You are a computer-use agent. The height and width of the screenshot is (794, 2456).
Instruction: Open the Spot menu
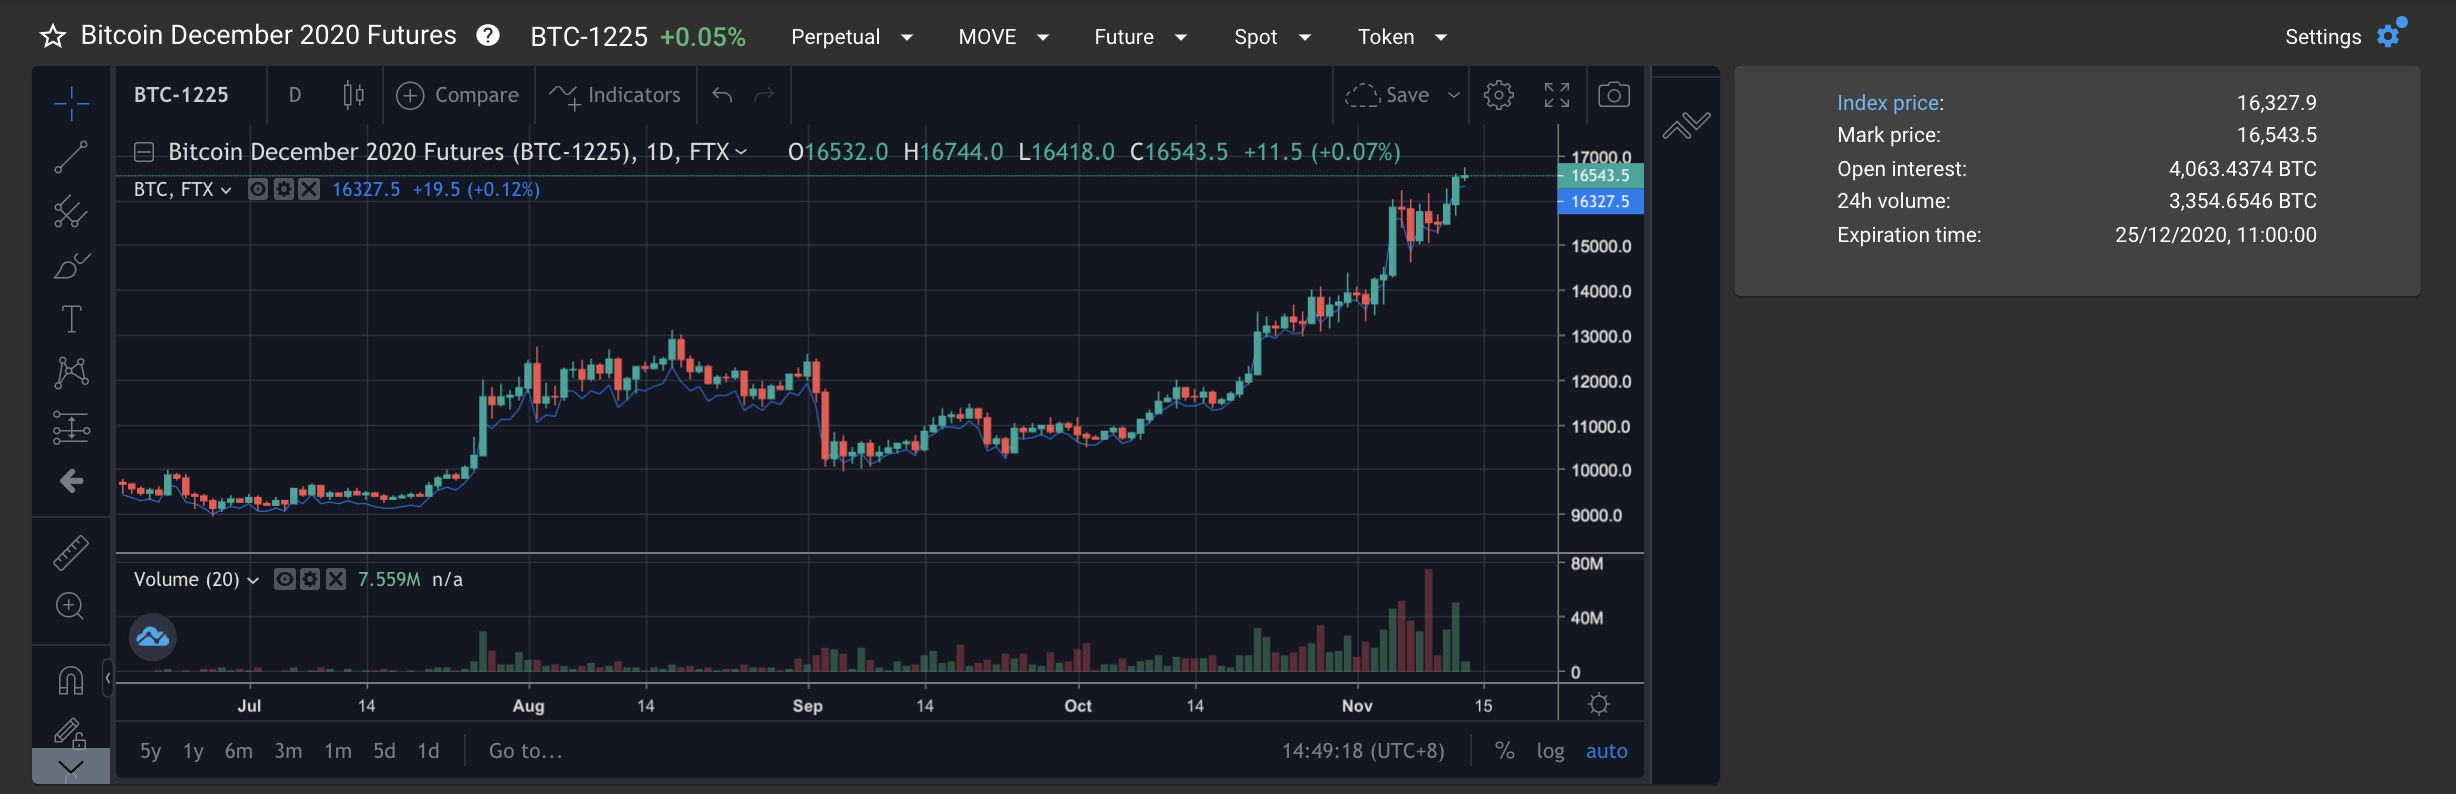(x=1273, y=37)
